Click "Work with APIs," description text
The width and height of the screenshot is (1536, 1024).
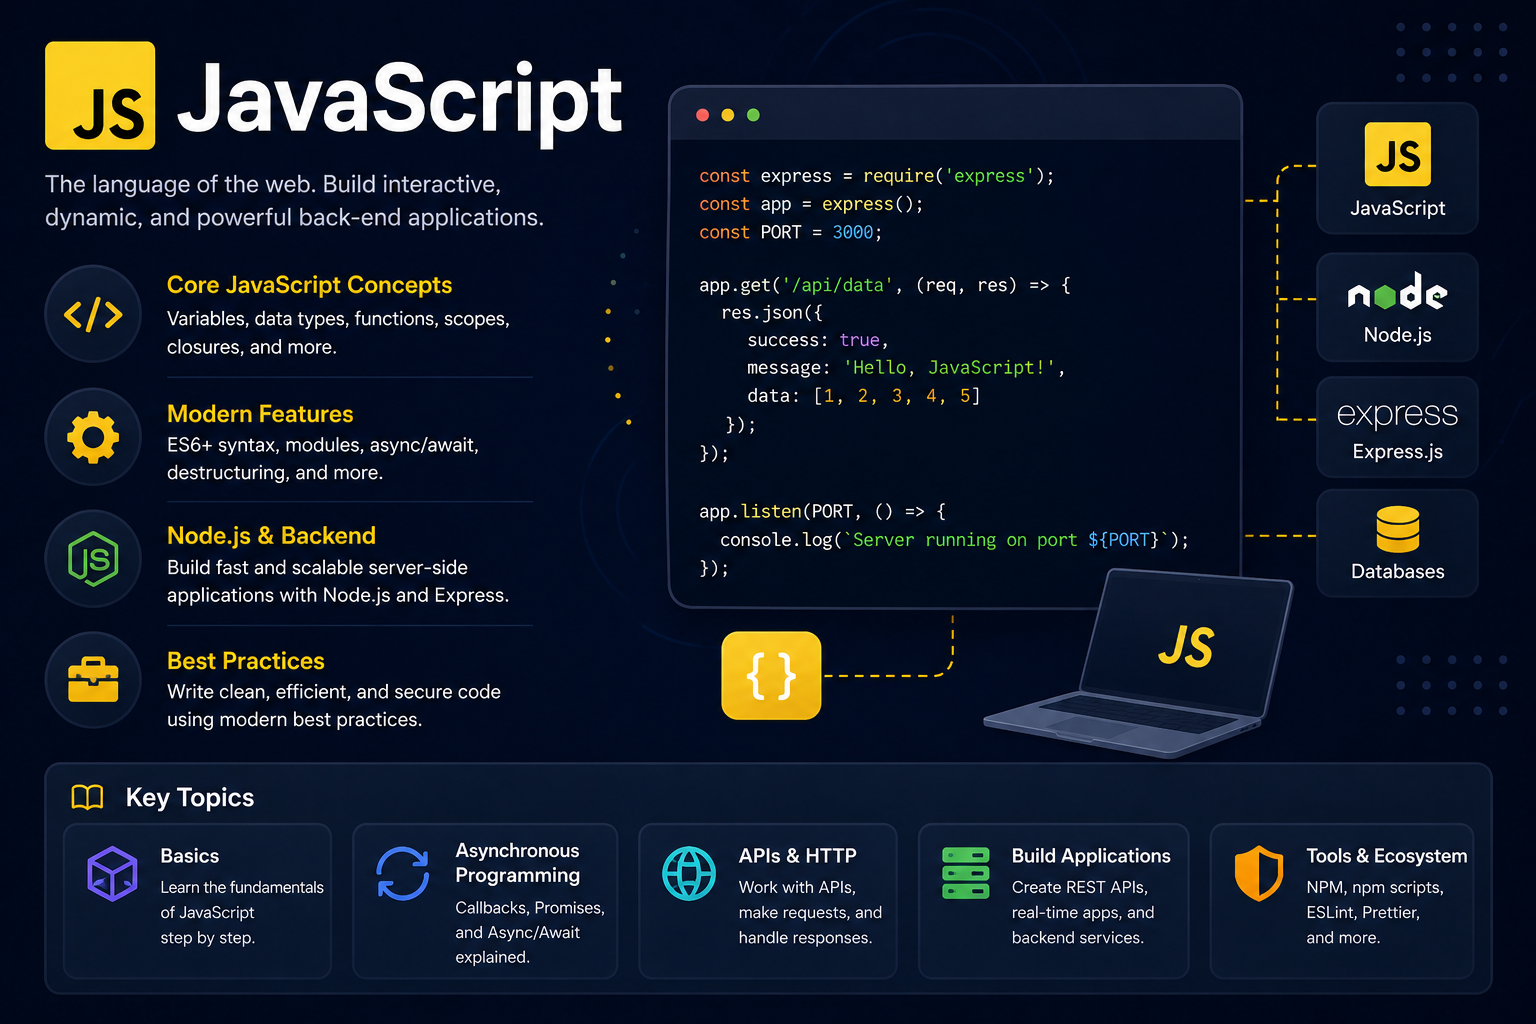798,887
